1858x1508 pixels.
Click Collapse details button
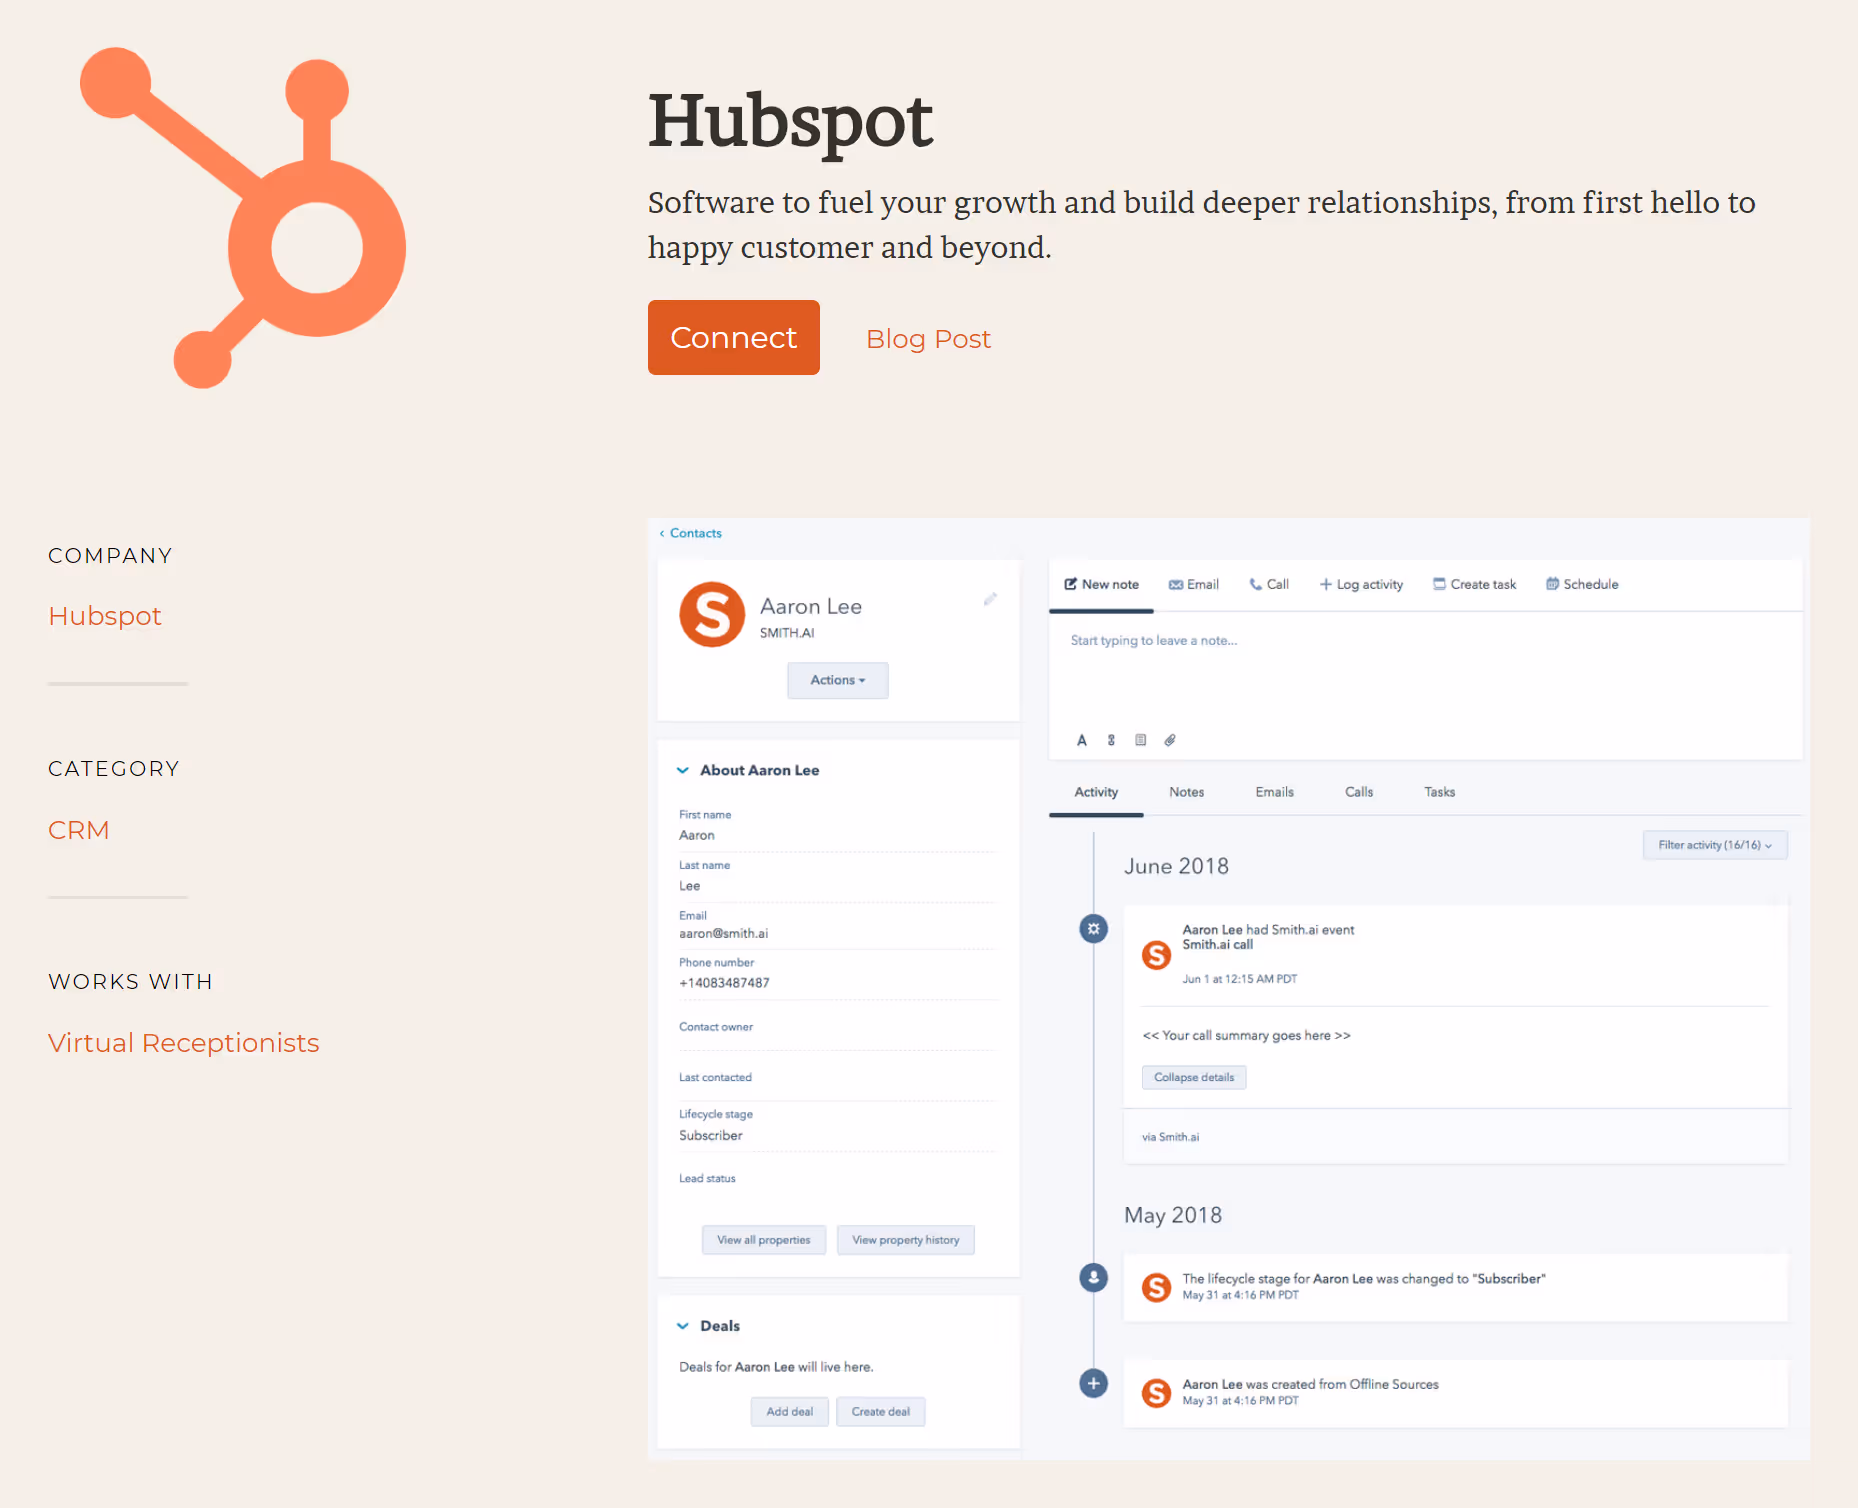click(x=1194, y=1077)
